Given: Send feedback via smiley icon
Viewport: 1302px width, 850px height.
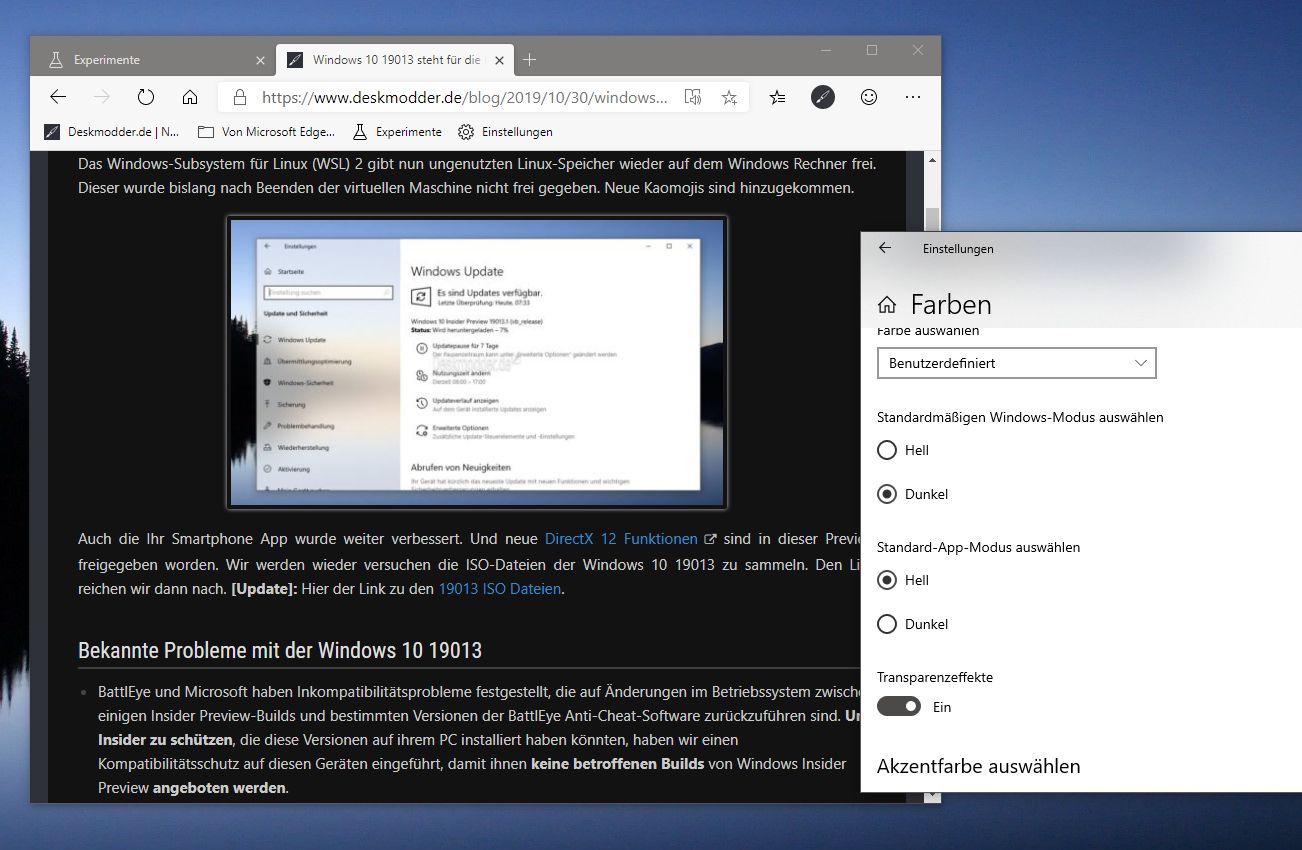Looking at the screenshot, I should coord(869,97).
